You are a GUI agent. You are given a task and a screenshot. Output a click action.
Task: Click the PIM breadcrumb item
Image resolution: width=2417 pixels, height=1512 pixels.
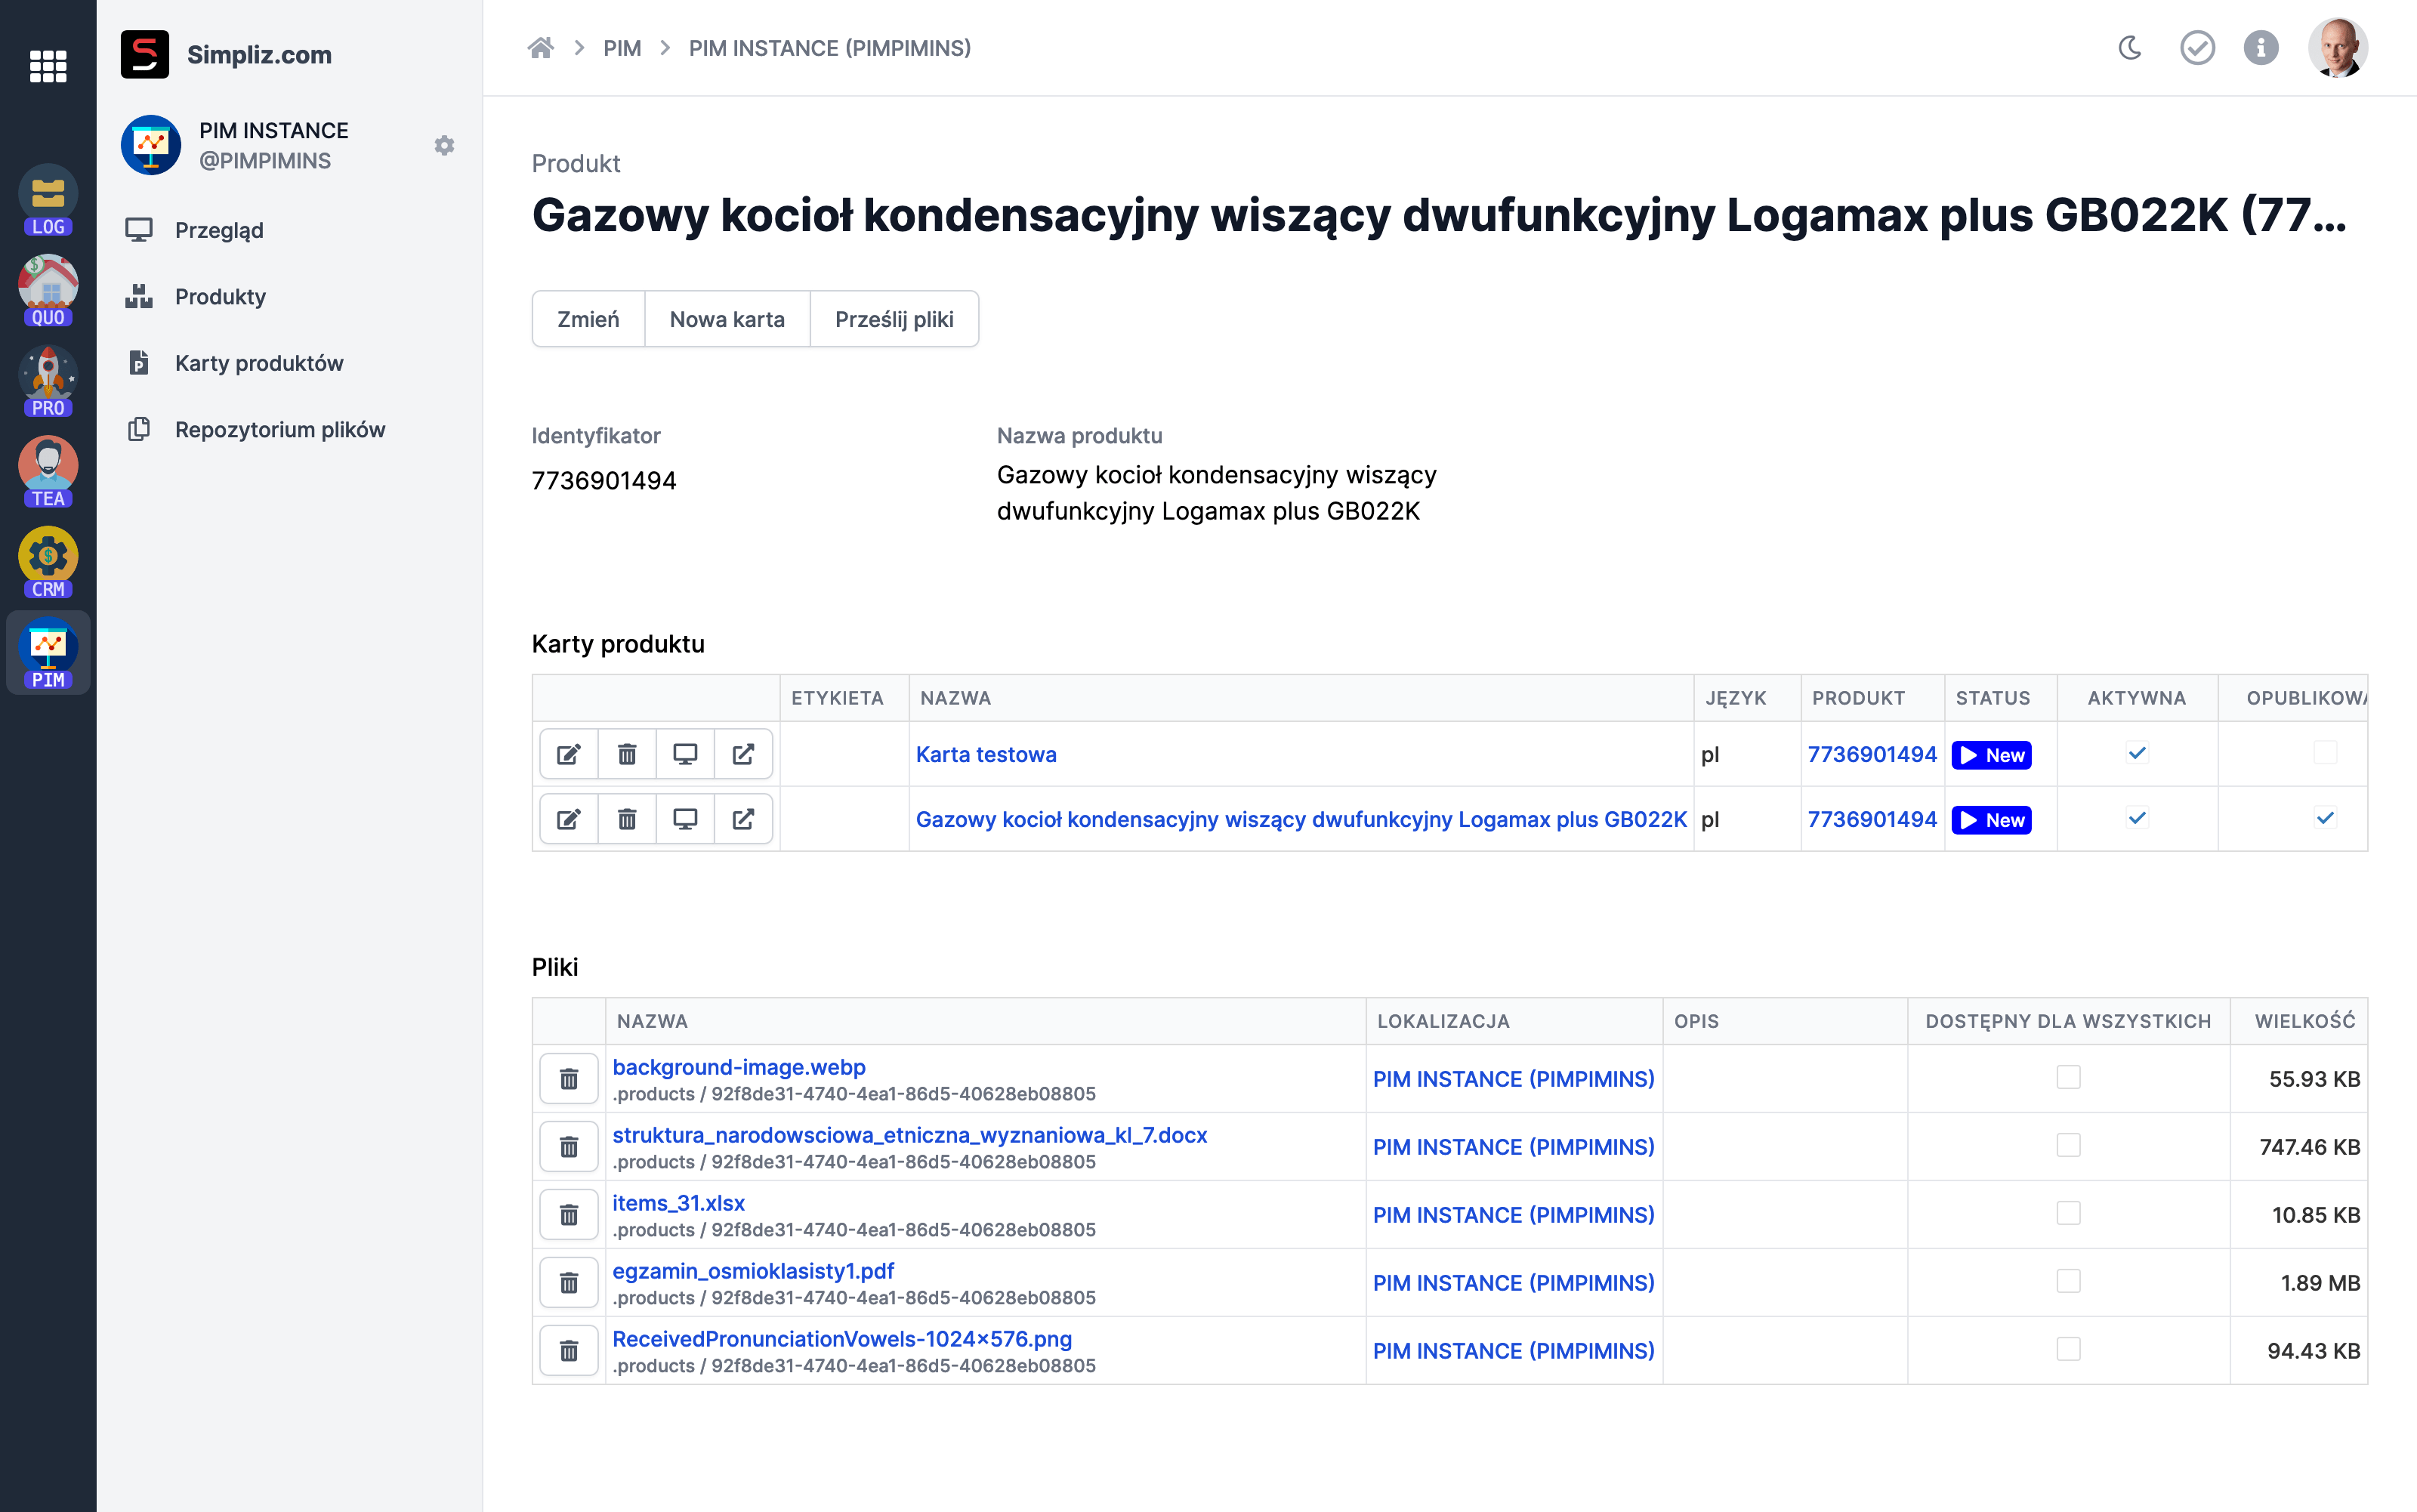pos(622,48)
